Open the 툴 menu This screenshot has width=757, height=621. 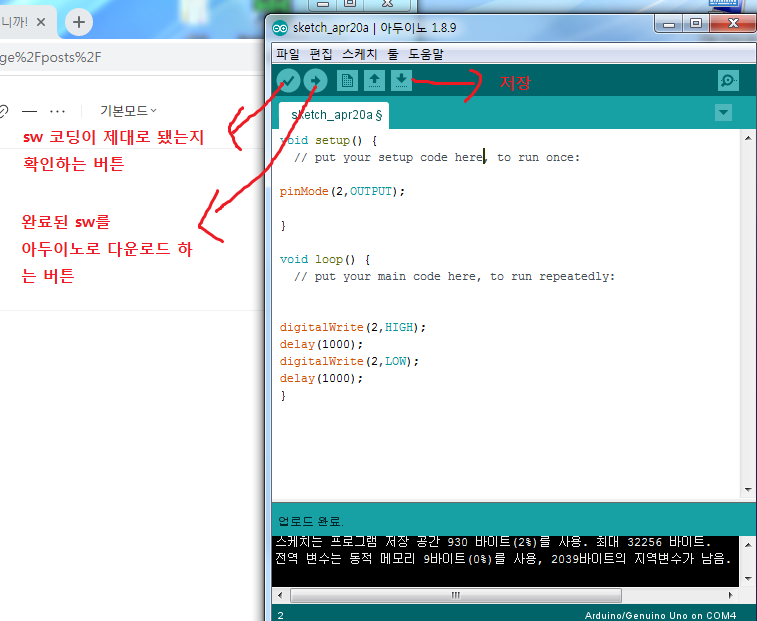[393, 54]
